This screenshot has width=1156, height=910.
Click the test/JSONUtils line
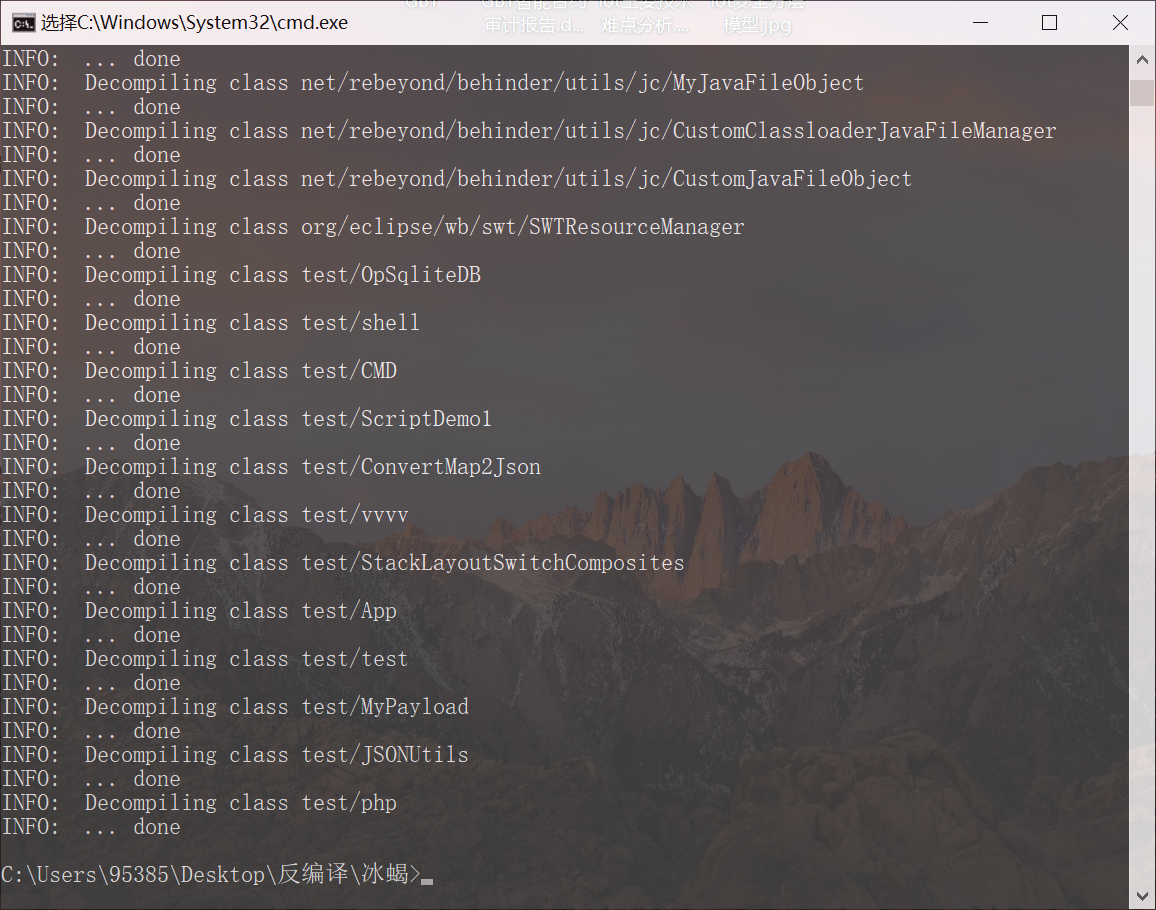[235, 754]
